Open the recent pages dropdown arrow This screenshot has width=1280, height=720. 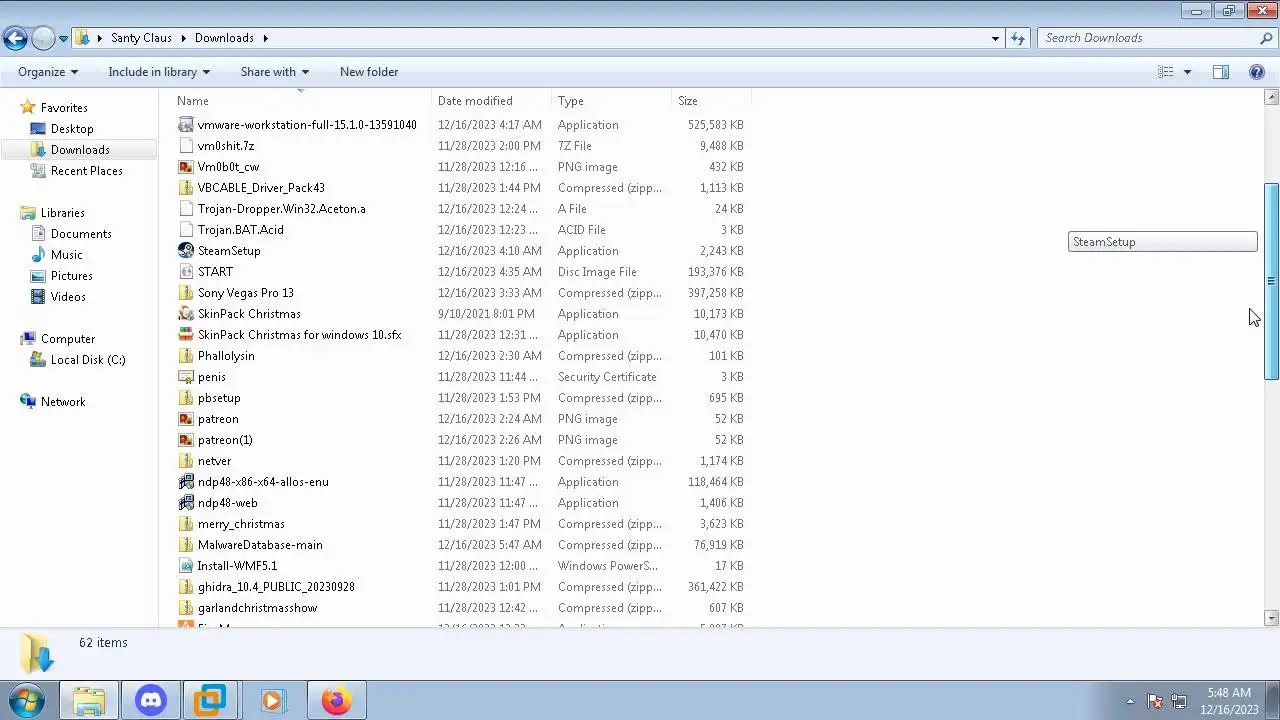(63, 38)
